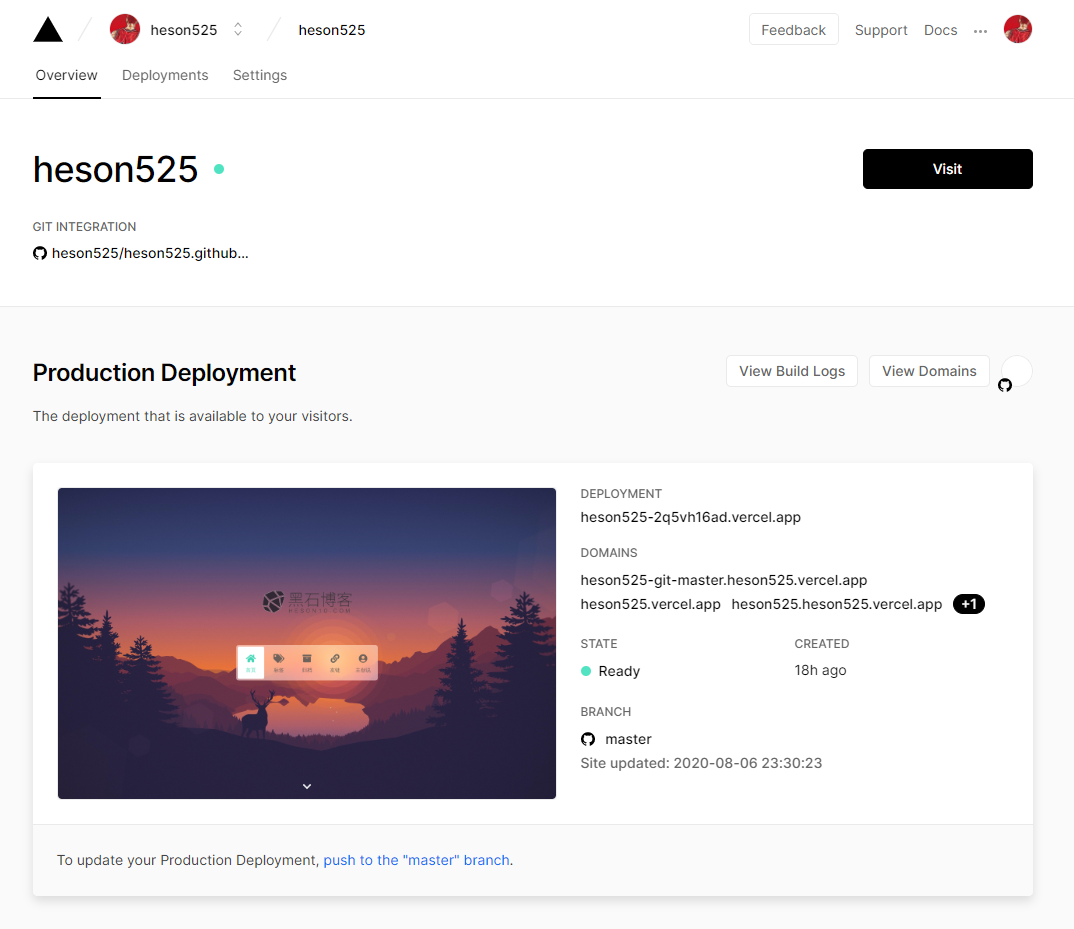Open the Docs link
This screenshot has height=929, width=1074.
tap(940, 30)
